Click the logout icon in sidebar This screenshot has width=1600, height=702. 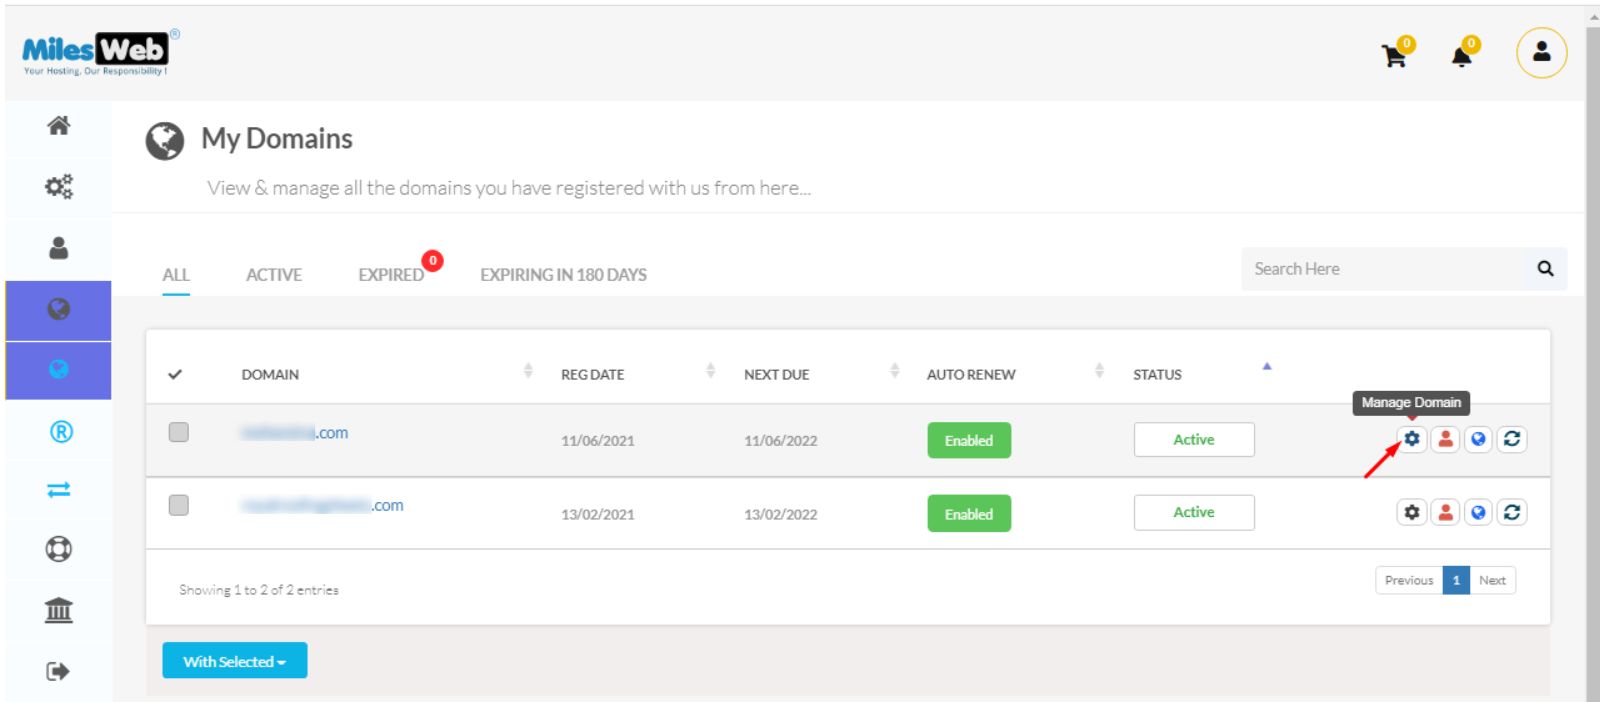[x=59, y=671]
